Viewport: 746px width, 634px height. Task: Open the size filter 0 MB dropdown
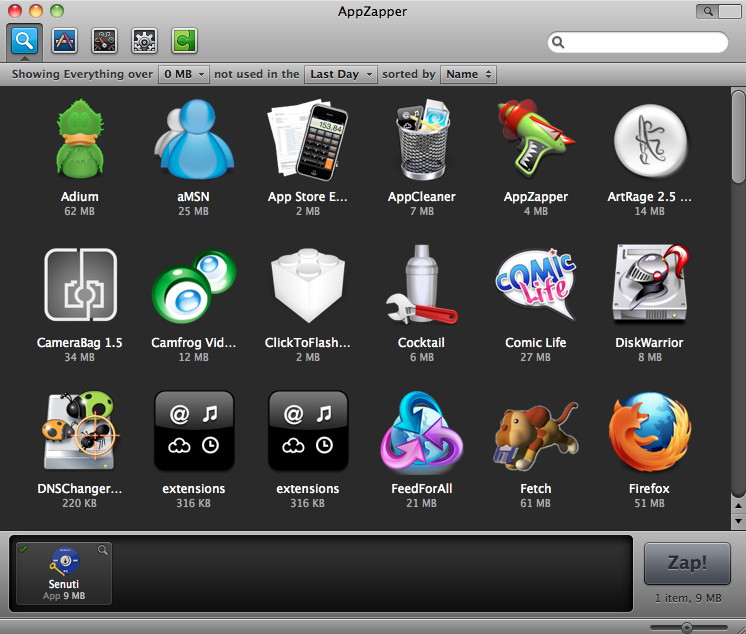[x=184, y=74]
